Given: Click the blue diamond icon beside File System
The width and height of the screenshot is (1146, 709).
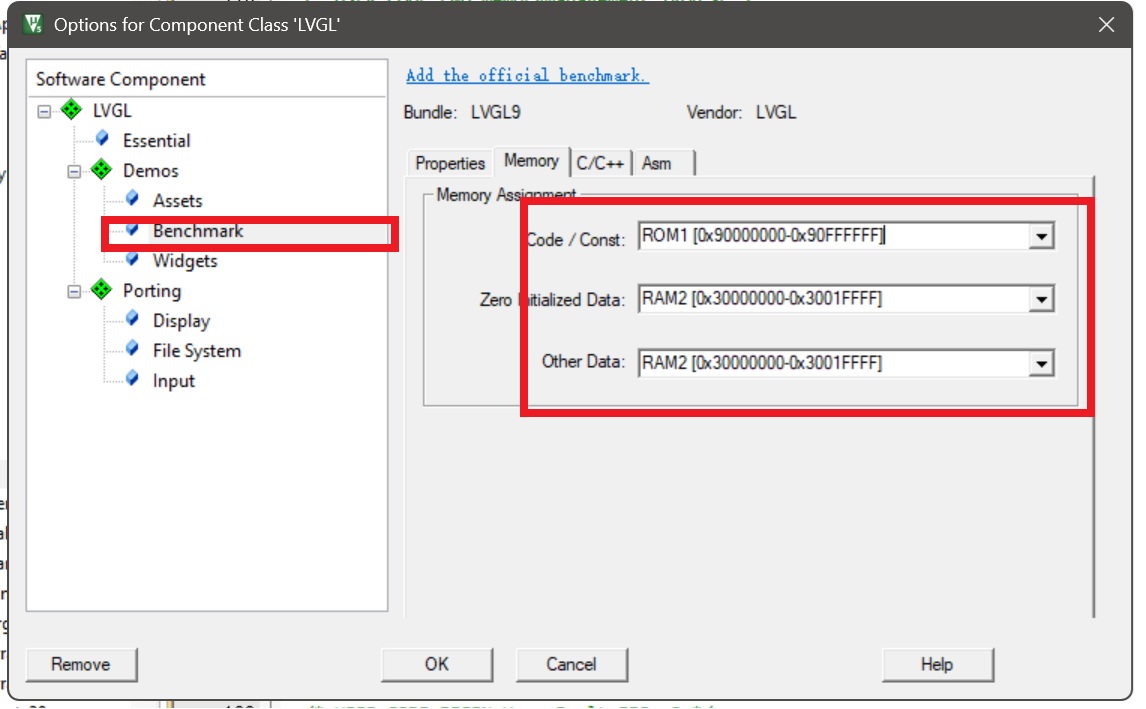Looking at the screenshot, I should 132,349.
